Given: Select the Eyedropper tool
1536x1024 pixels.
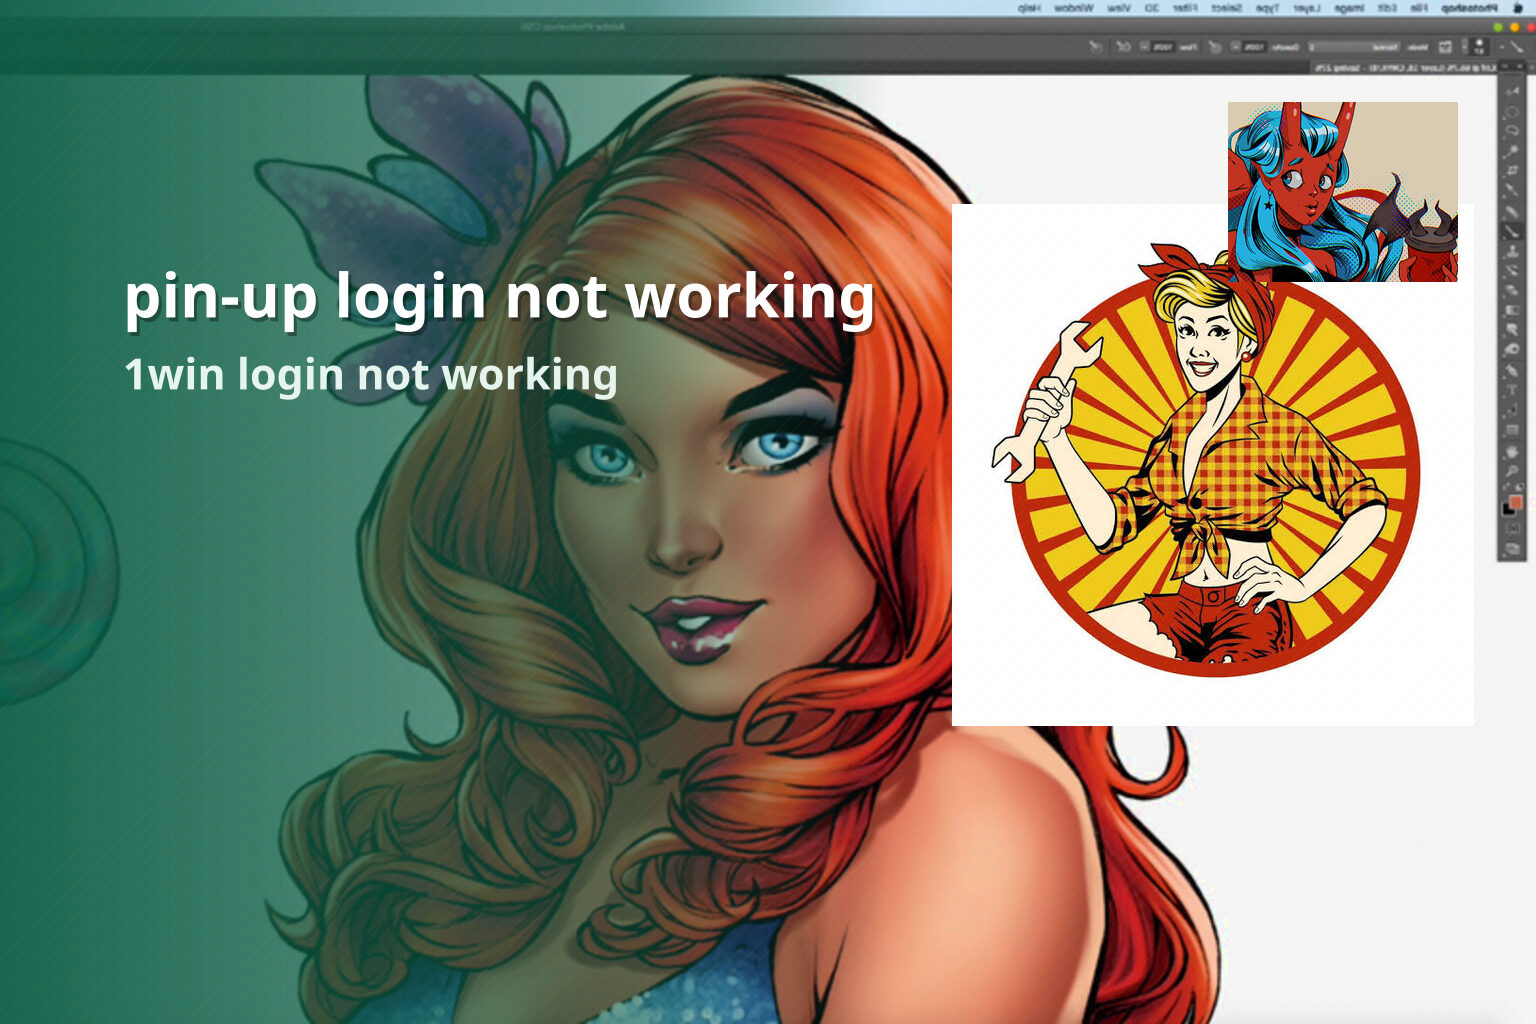Looking at the screenshot, I should click(x=1512, y=192).
